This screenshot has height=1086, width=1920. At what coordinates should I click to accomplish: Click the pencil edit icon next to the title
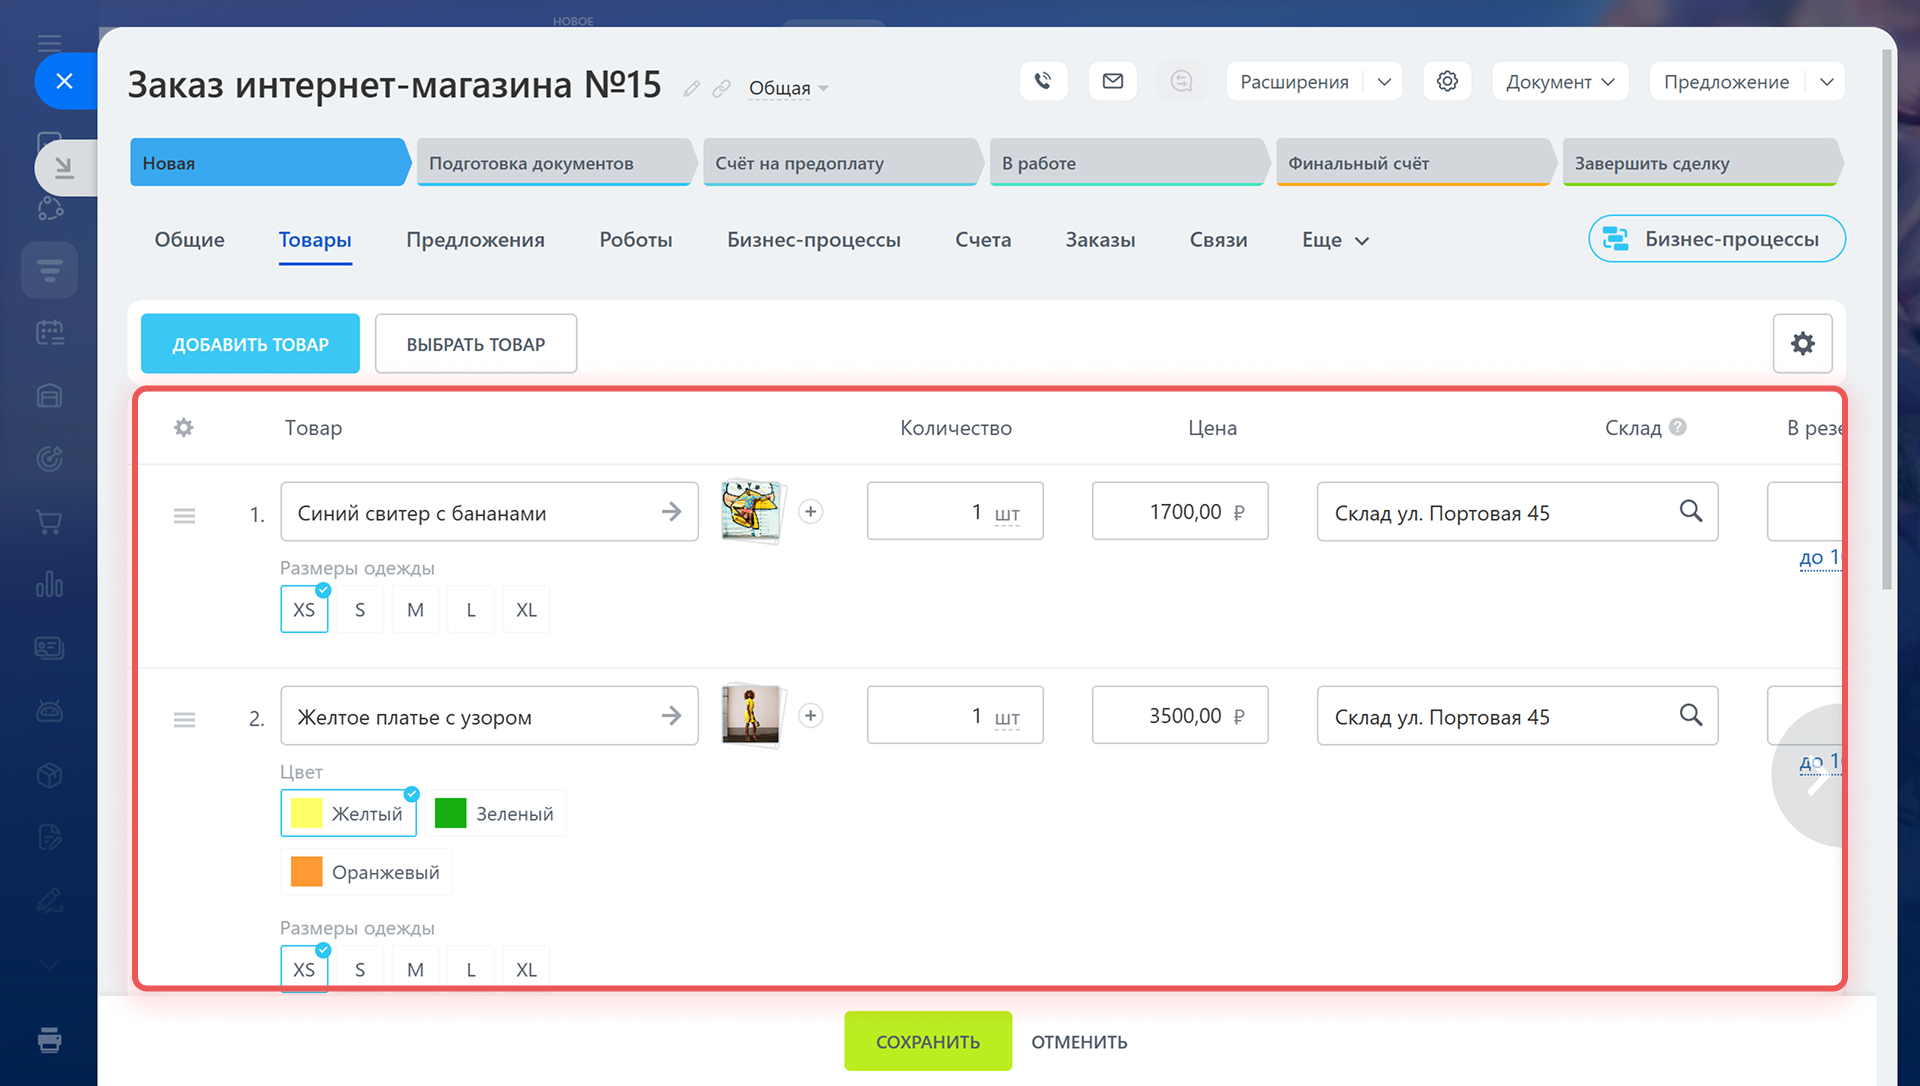pyautogui.click(x=691, y=89)
